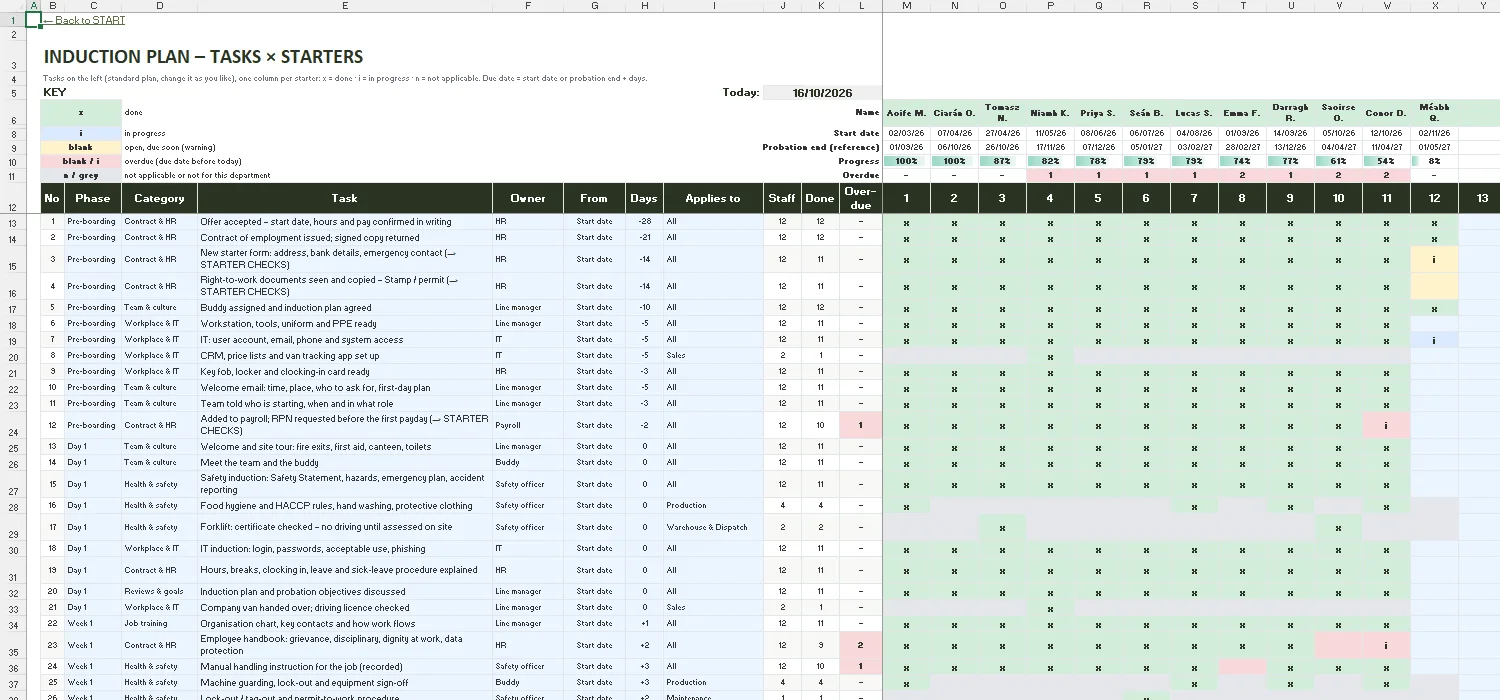Select row 12 header number

13,198
